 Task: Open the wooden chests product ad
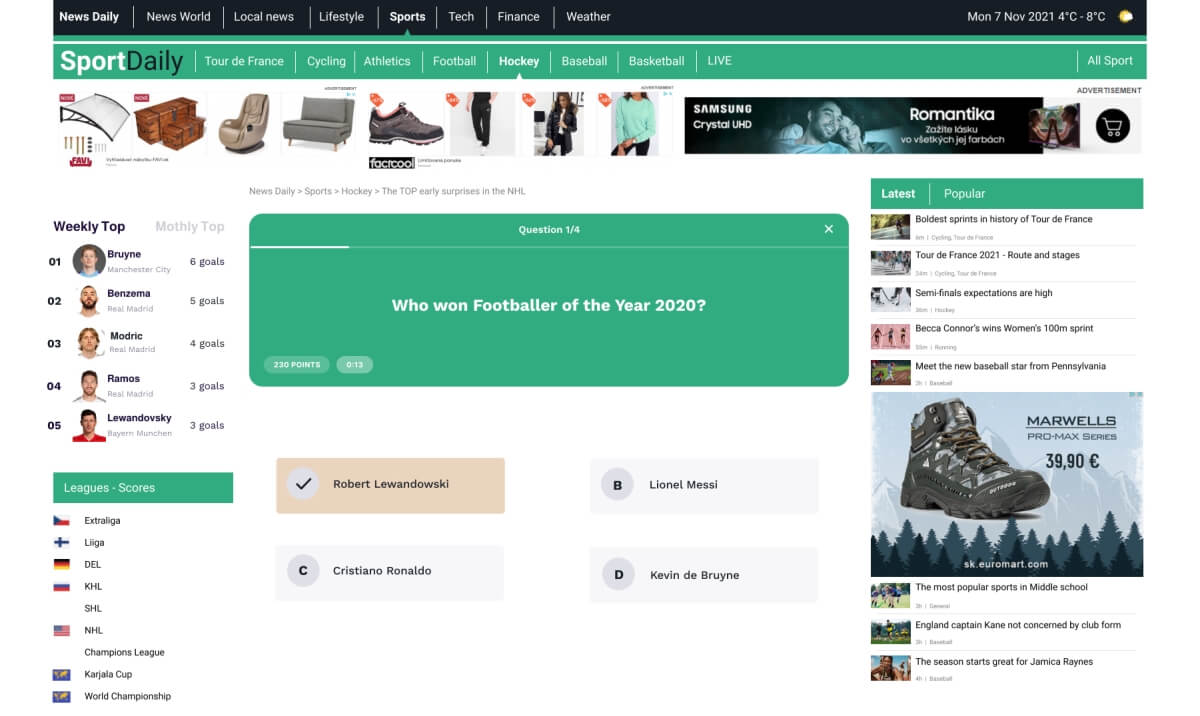pos(168,124)
